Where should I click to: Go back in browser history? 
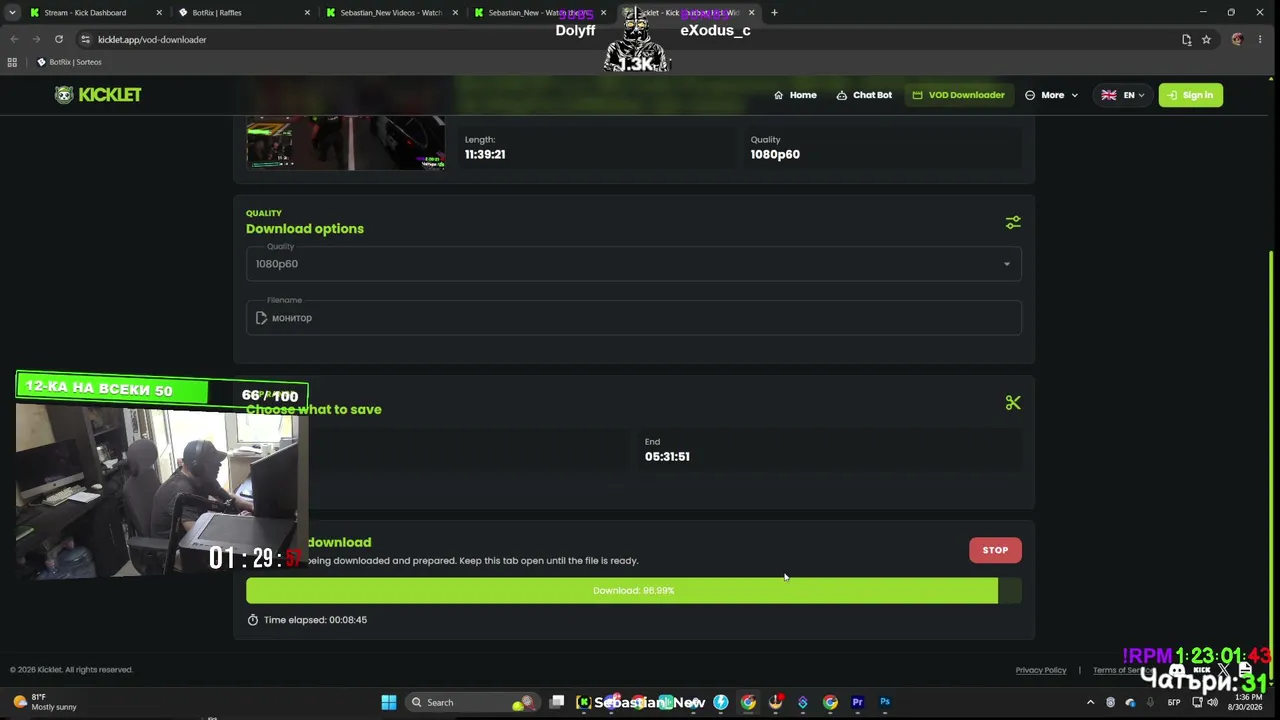14,39
